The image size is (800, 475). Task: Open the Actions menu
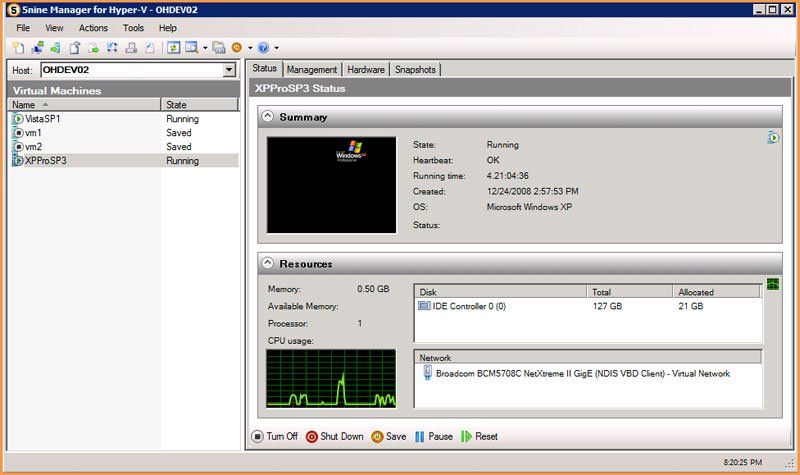coord(93,28)
